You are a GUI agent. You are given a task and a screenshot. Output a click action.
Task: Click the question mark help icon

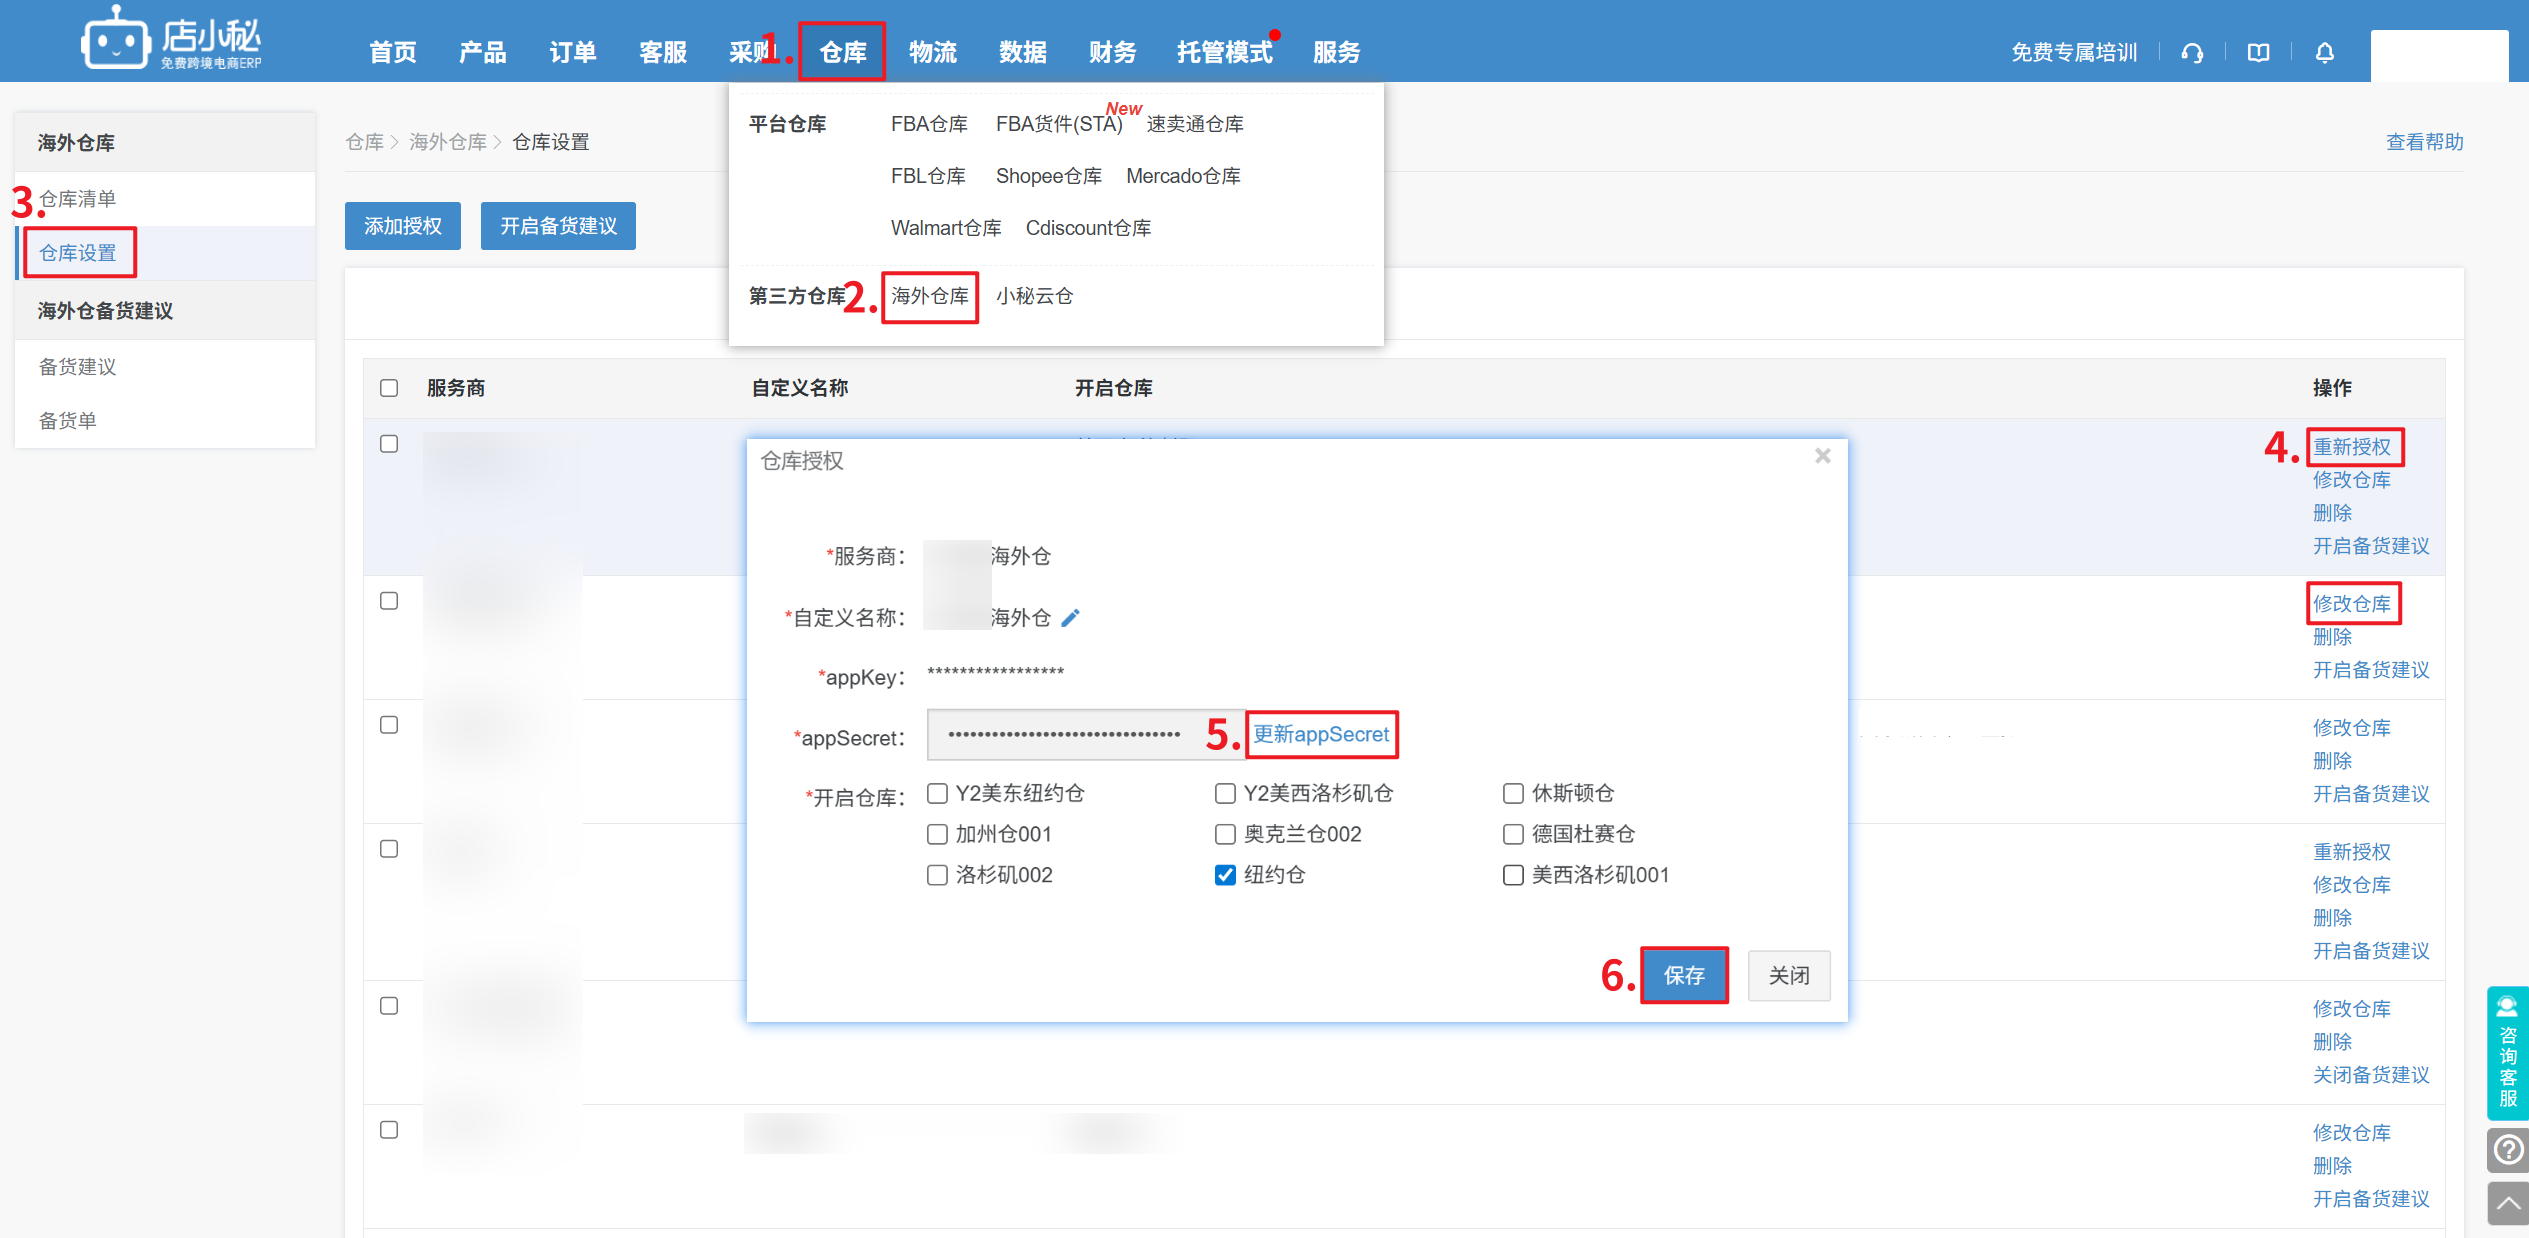click(2507, 1149)
